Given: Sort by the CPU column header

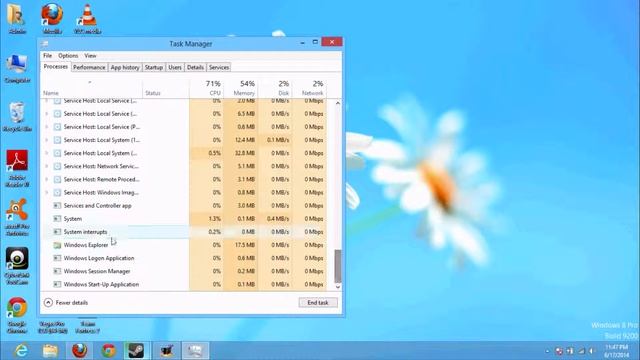Looking at the screenshot, I should pyautogui.click(x=207, y=88).
